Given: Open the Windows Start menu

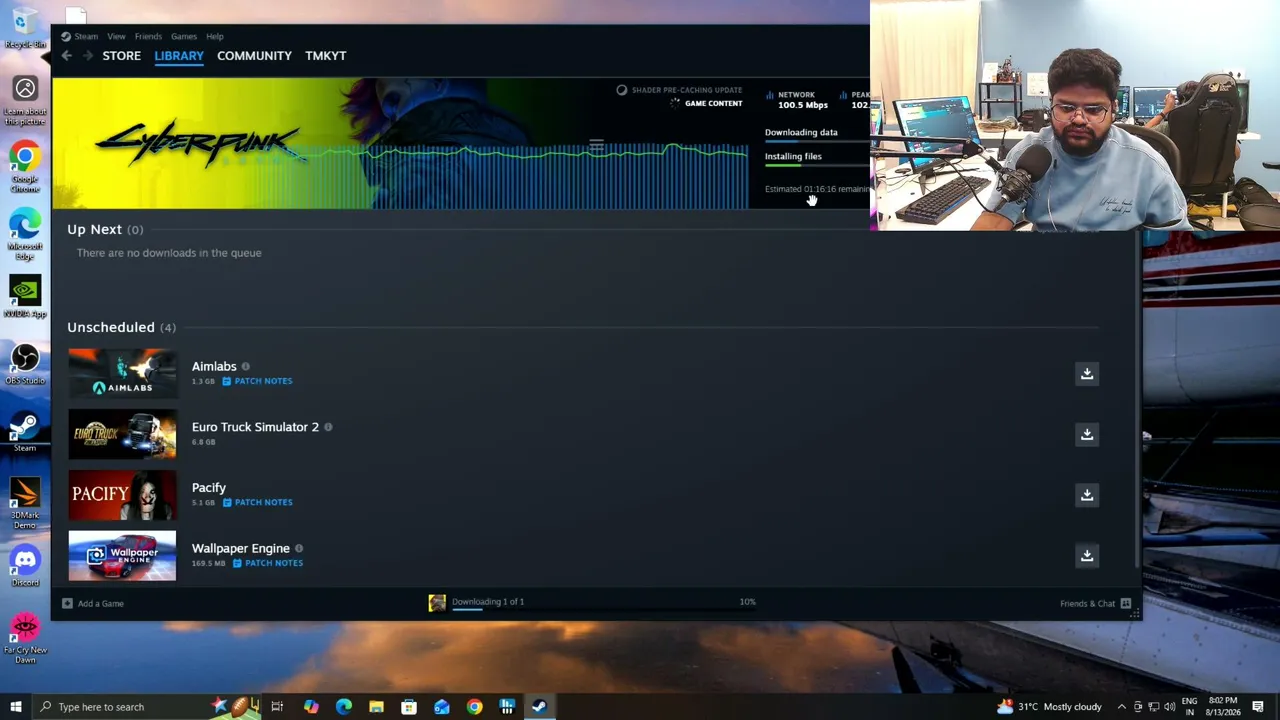Looking at the screenshot, I should (x=15, y=707).
